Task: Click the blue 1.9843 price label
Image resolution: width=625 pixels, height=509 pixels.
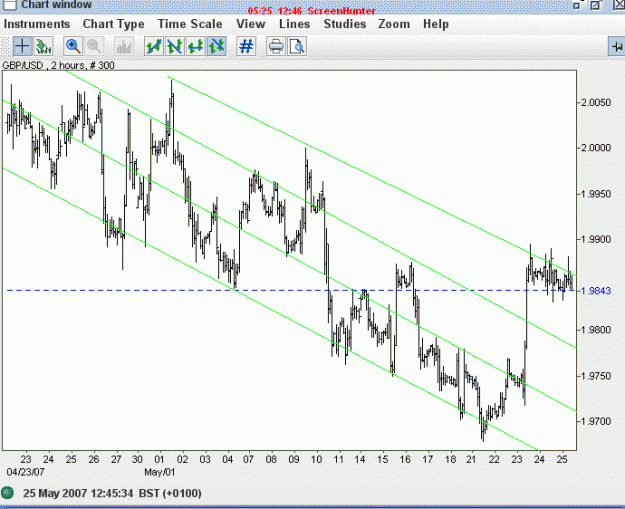Action: click(x=596, y=291)
